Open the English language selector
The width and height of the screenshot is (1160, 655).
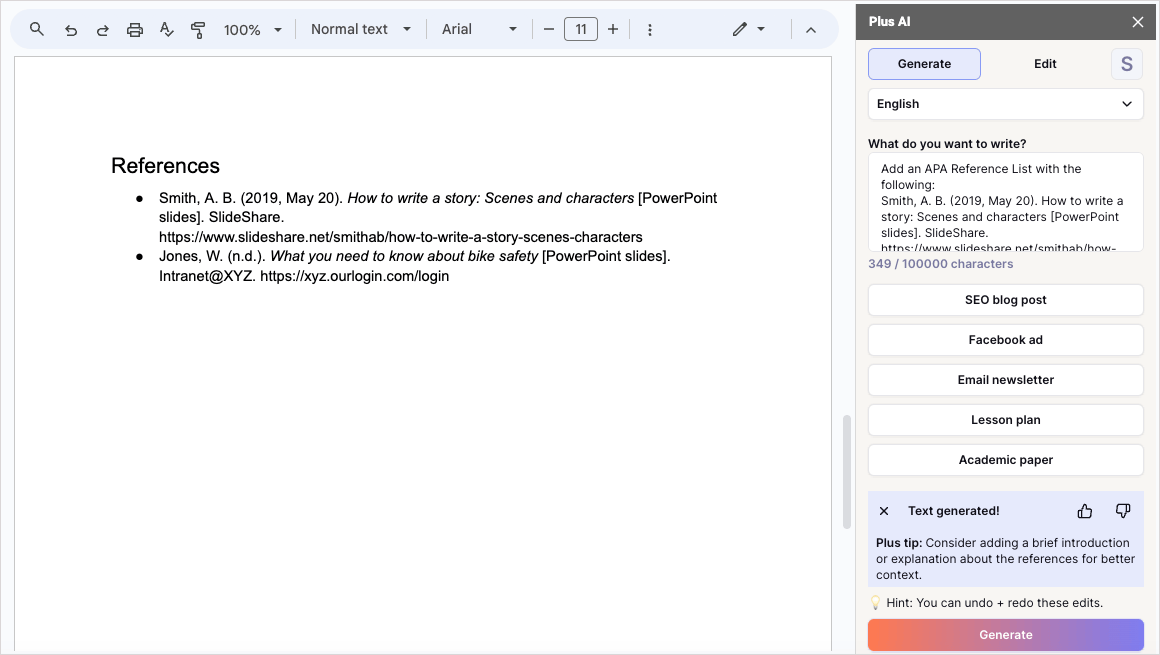[x=1004, y=104]
